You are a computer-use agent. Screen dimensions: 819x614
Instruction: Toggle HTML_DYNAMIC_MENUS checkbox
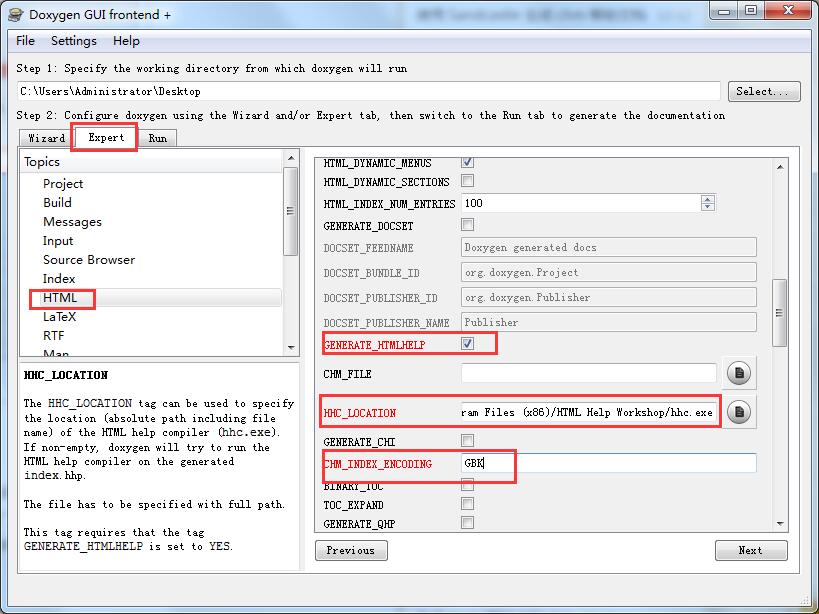[467, 162]
